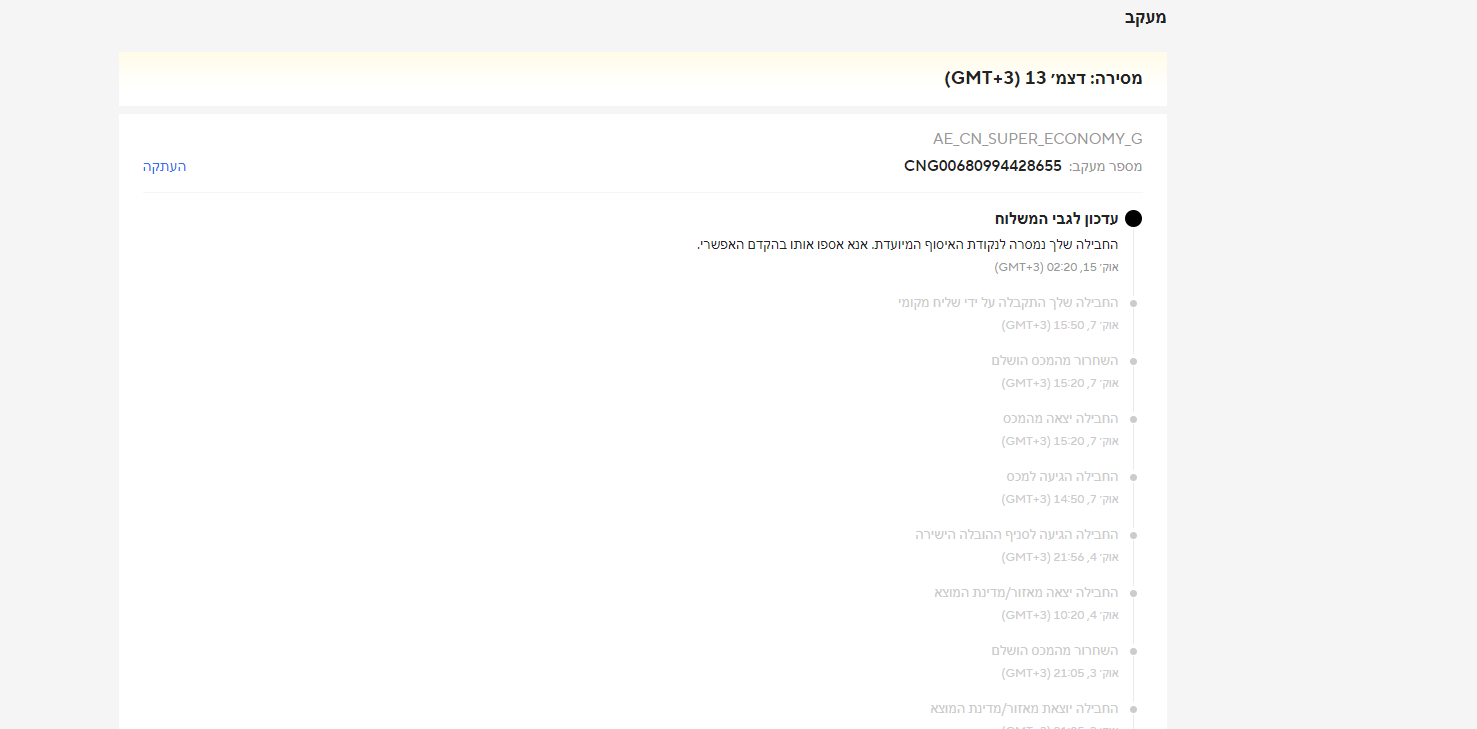Screen dimensions: 1477x729
Task: Select "השחרור מהמכס הושלם" entry dated אוק׳ 3
Action: 1055,650
